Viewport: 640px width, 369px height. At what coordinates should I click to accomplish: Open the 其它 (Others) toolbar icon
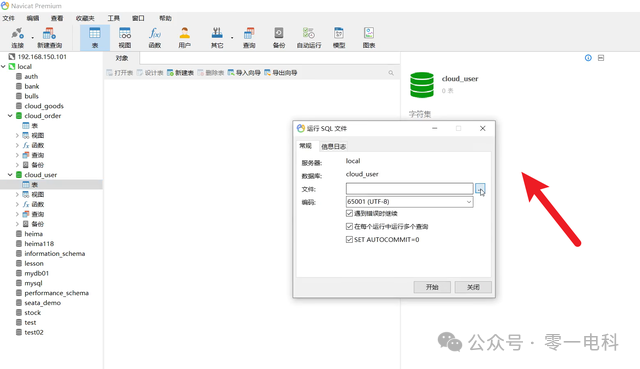pyautogui.click(x=217, y=38)
